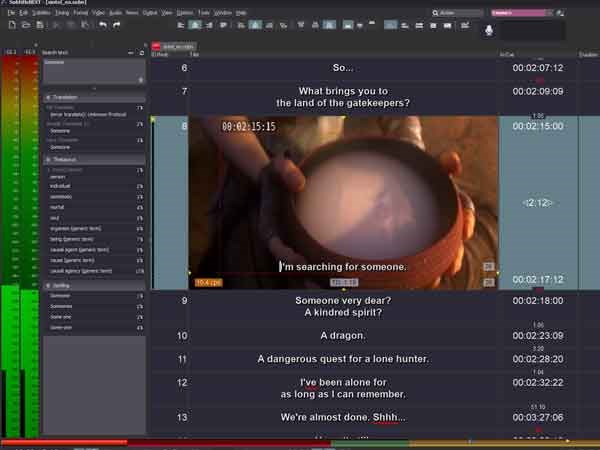This screenshot has height=450, width=600.
Task: Click the grey label beside the cps value
Action: (344, 282)
